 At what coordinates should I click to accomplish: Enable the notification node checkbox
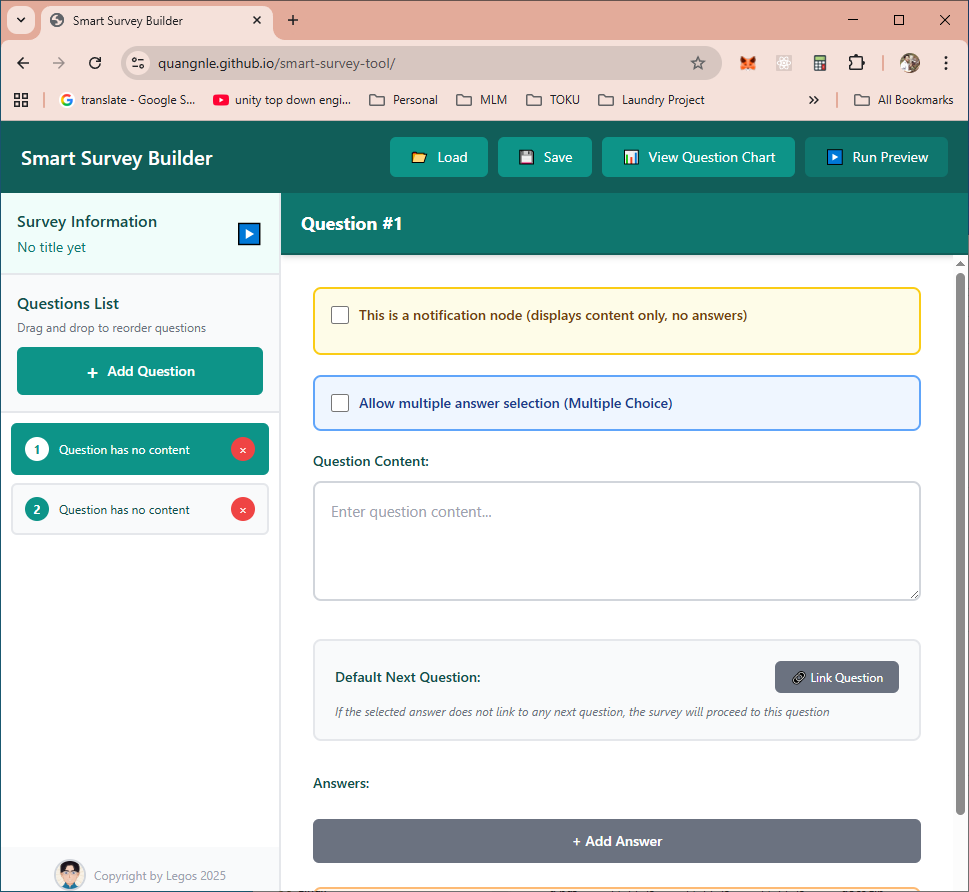click(x=340, y=315)
